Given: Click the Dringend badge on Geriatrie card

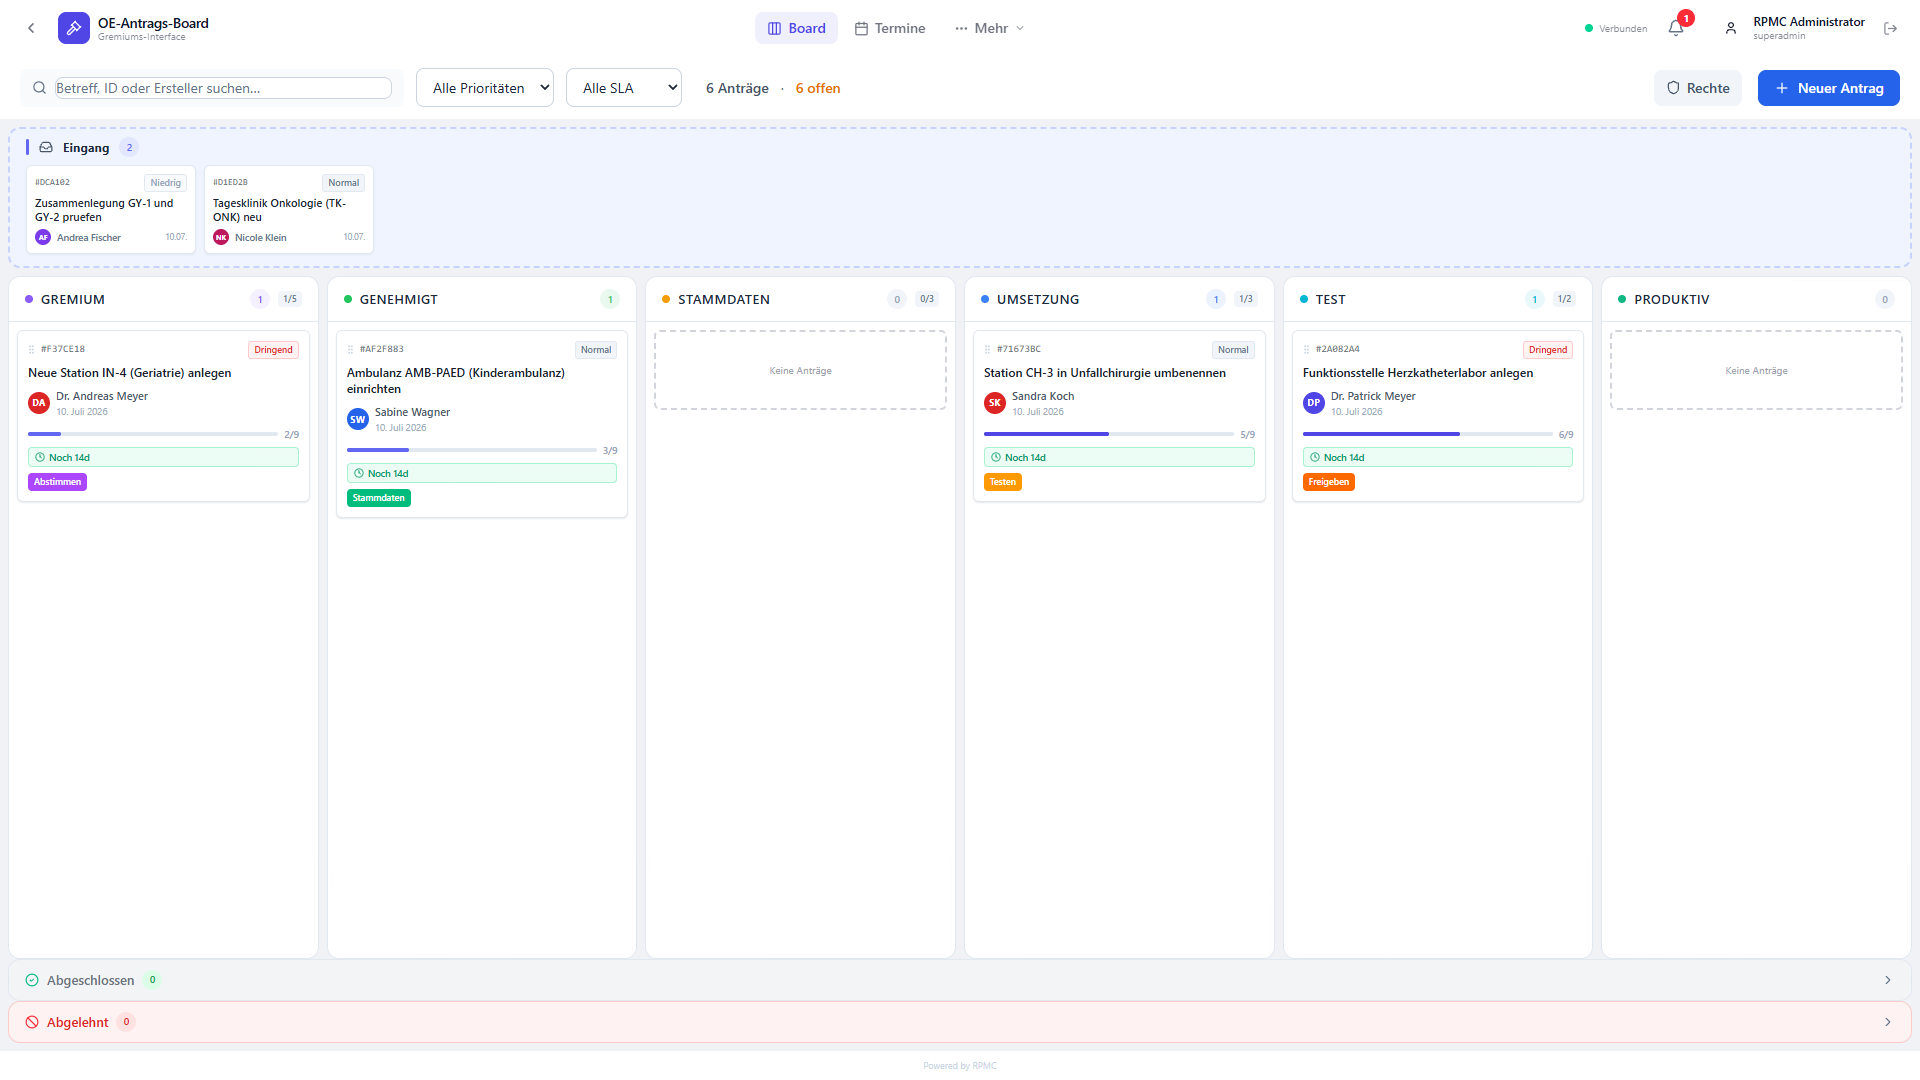Looking at the screenshot, I should tap(273, 350).
